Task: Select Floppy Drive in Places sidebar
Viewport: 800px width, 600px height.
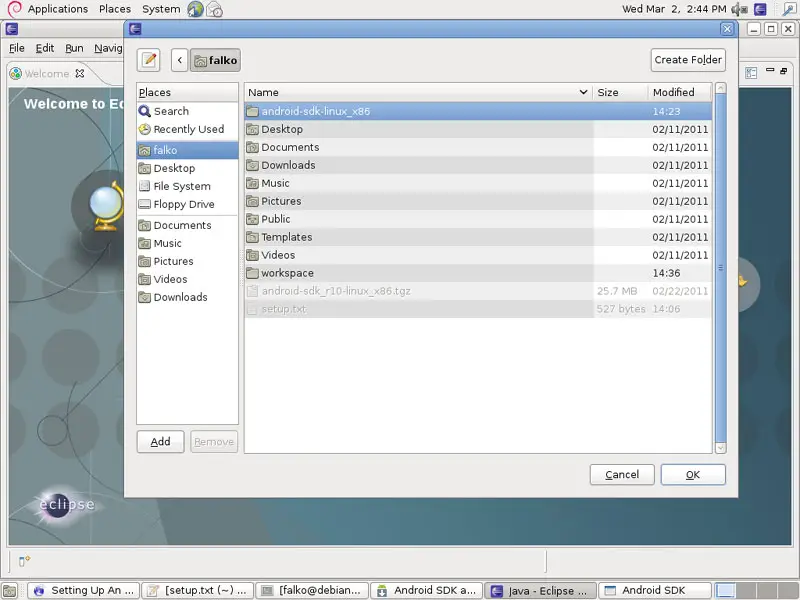Action: [x=188, y=204]
